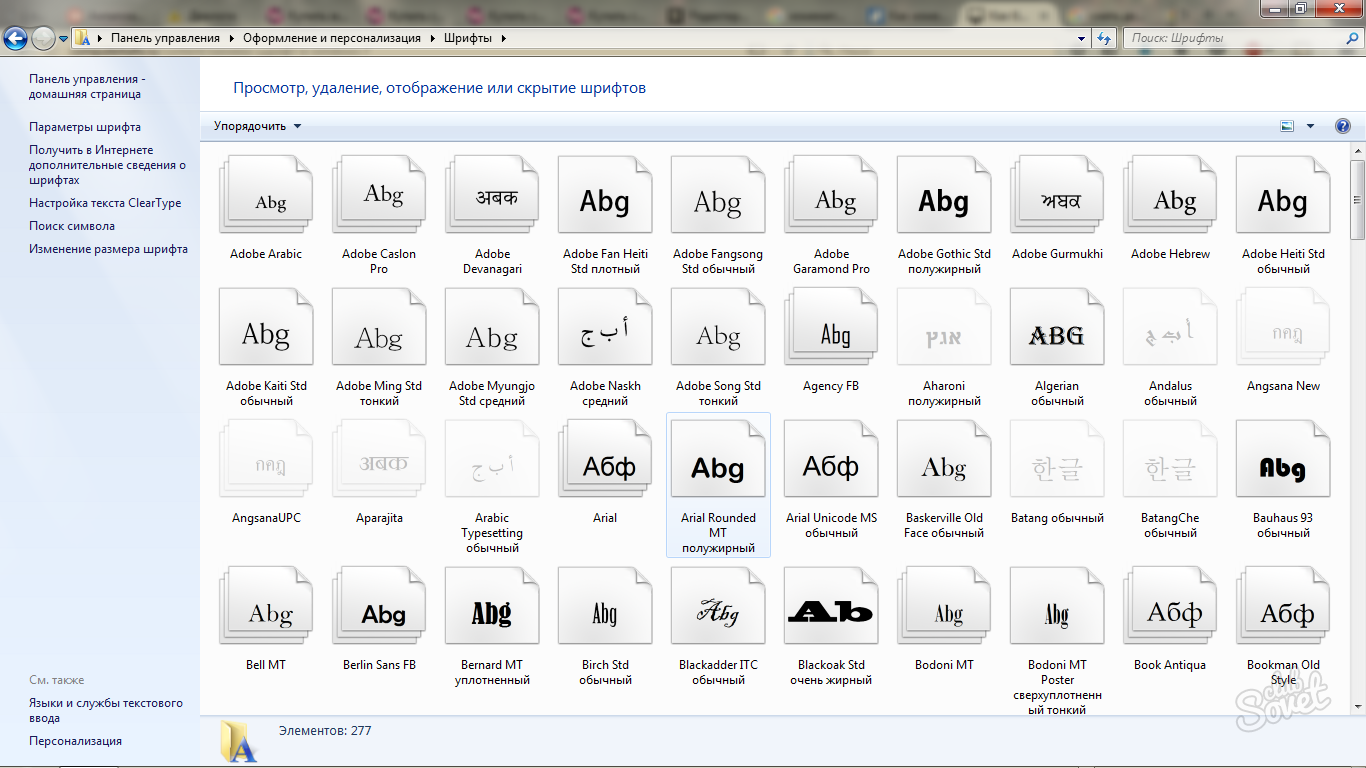Viewport: 1366px width, 768px height.
Task: Change the view using the view icon
Action: pos(1287,126)
